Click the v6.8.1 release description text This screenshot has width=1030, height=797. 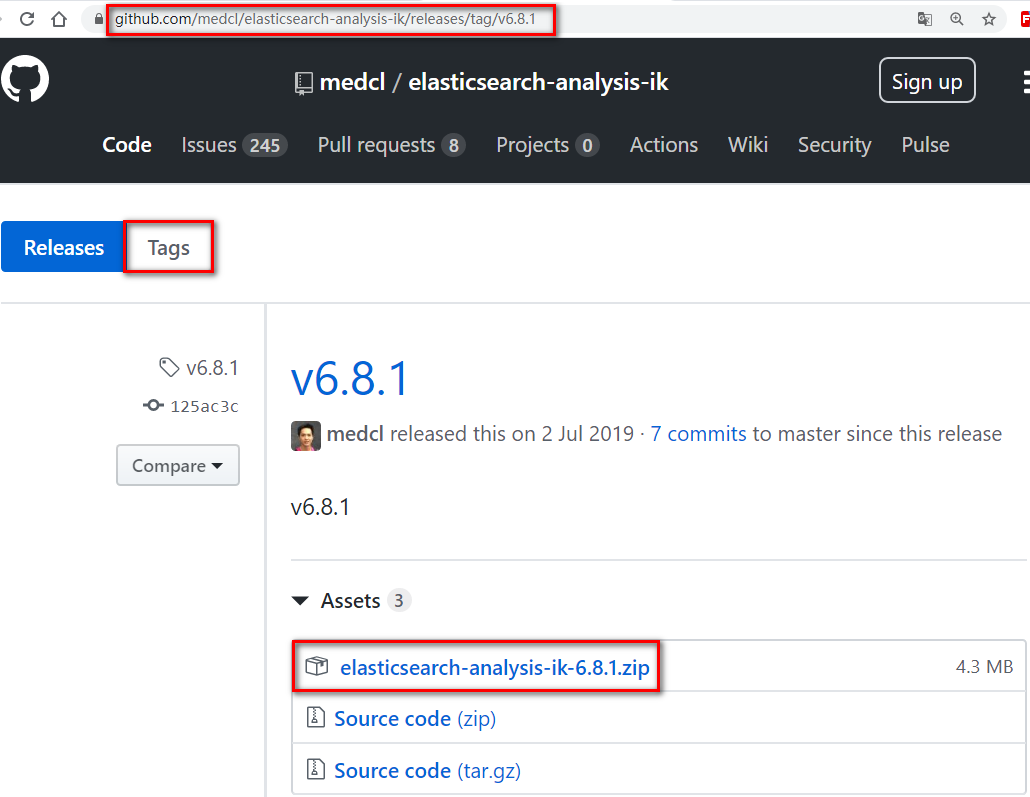(320, 507)
